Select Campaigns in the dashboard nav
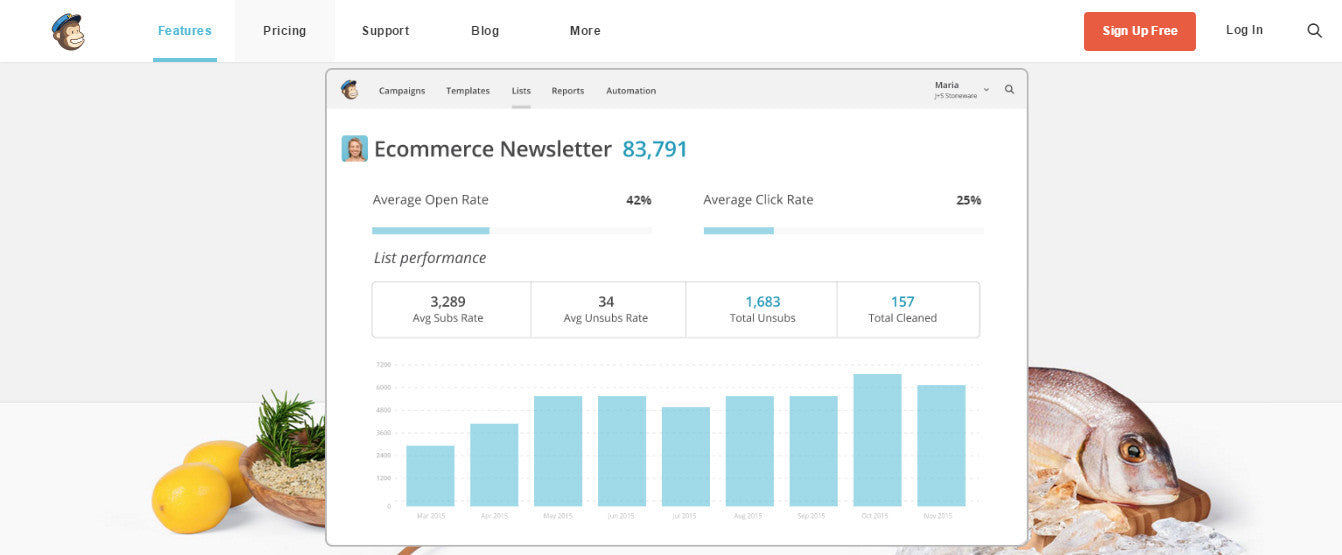This screenshot has height=555, width=1342. pyautogui.click(x=402, y=91)
